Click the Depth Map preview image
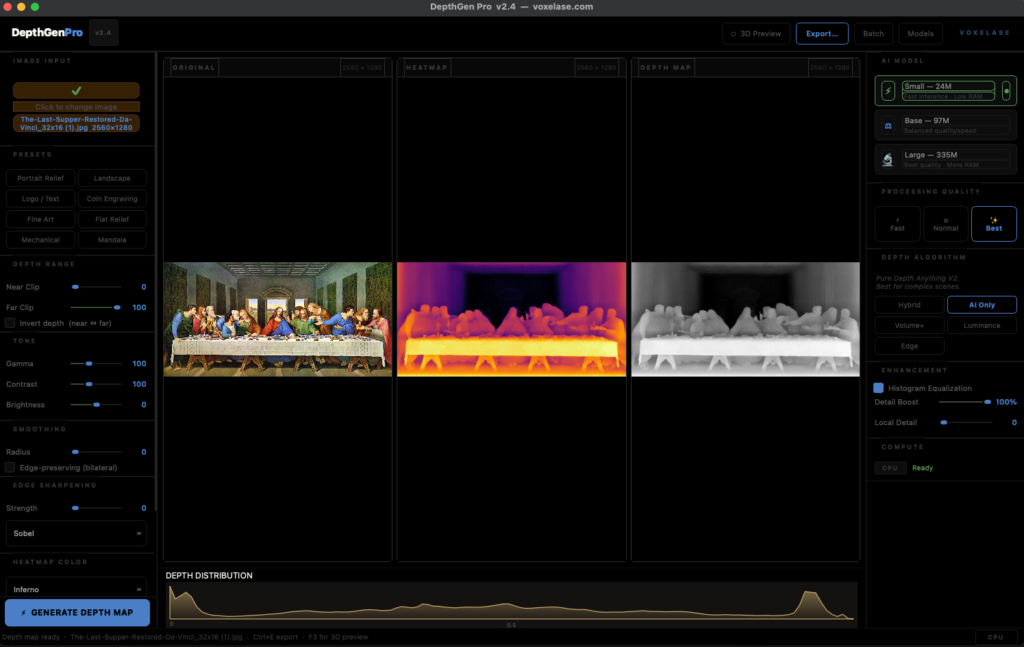This screenshot has height=647, width=1024. point(745,319)
